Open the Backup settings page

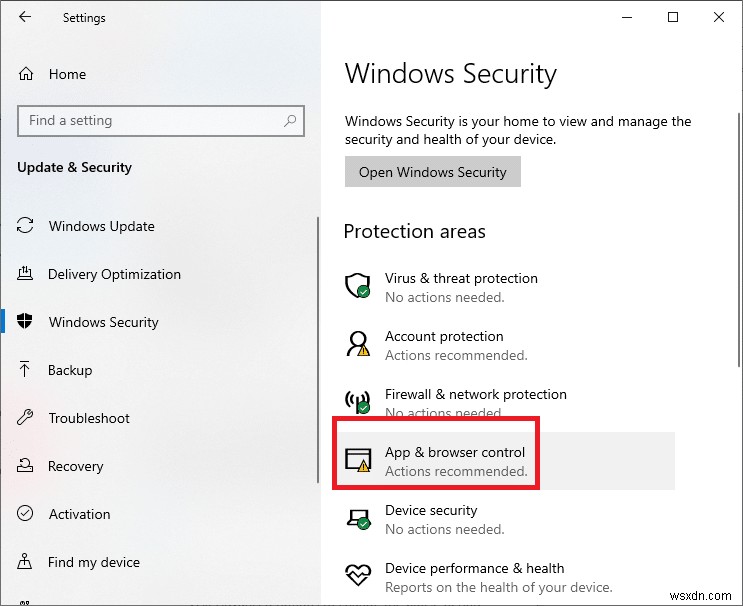pos(70,370)
